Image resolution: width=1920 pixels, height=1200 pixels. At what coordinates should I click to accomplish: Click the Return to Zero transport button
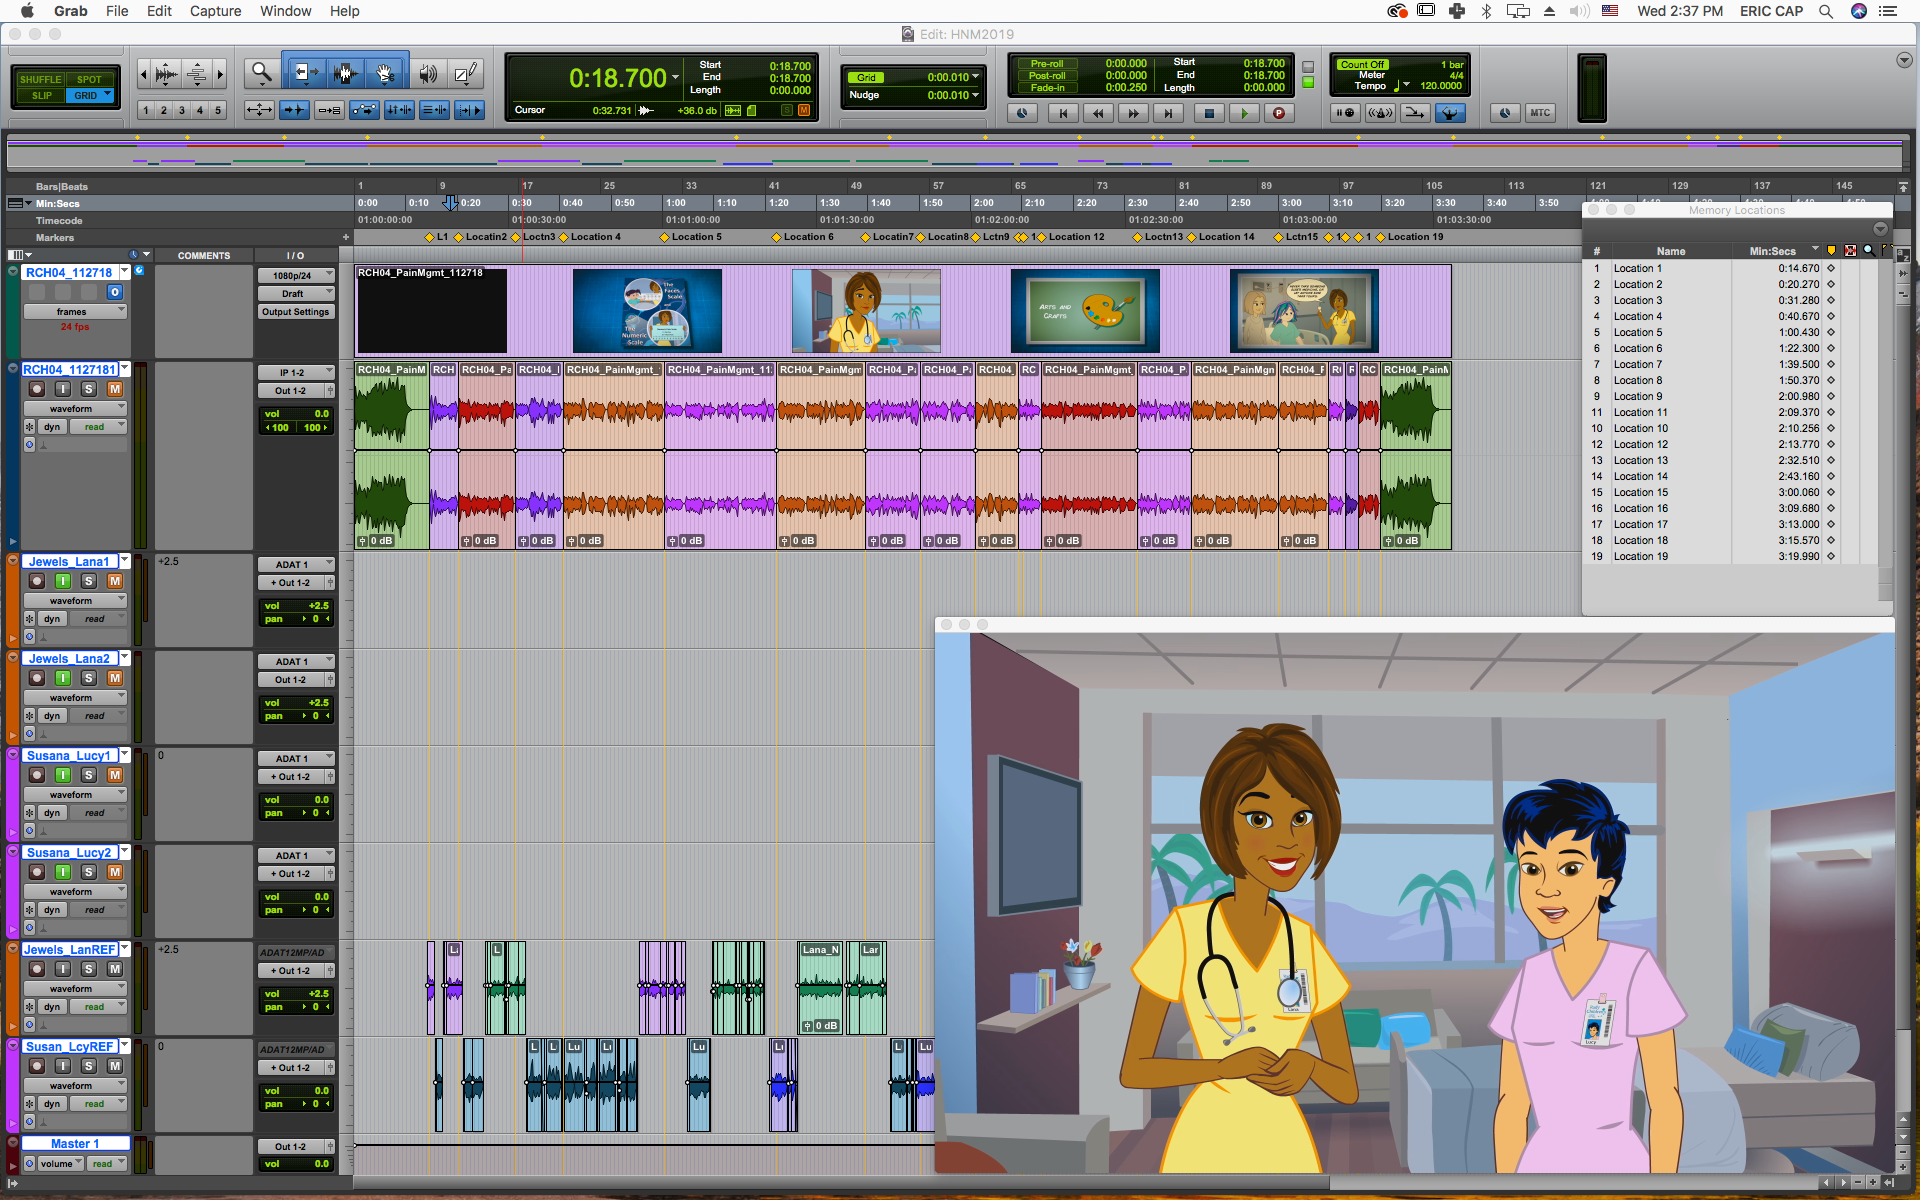coord(1063,113)
